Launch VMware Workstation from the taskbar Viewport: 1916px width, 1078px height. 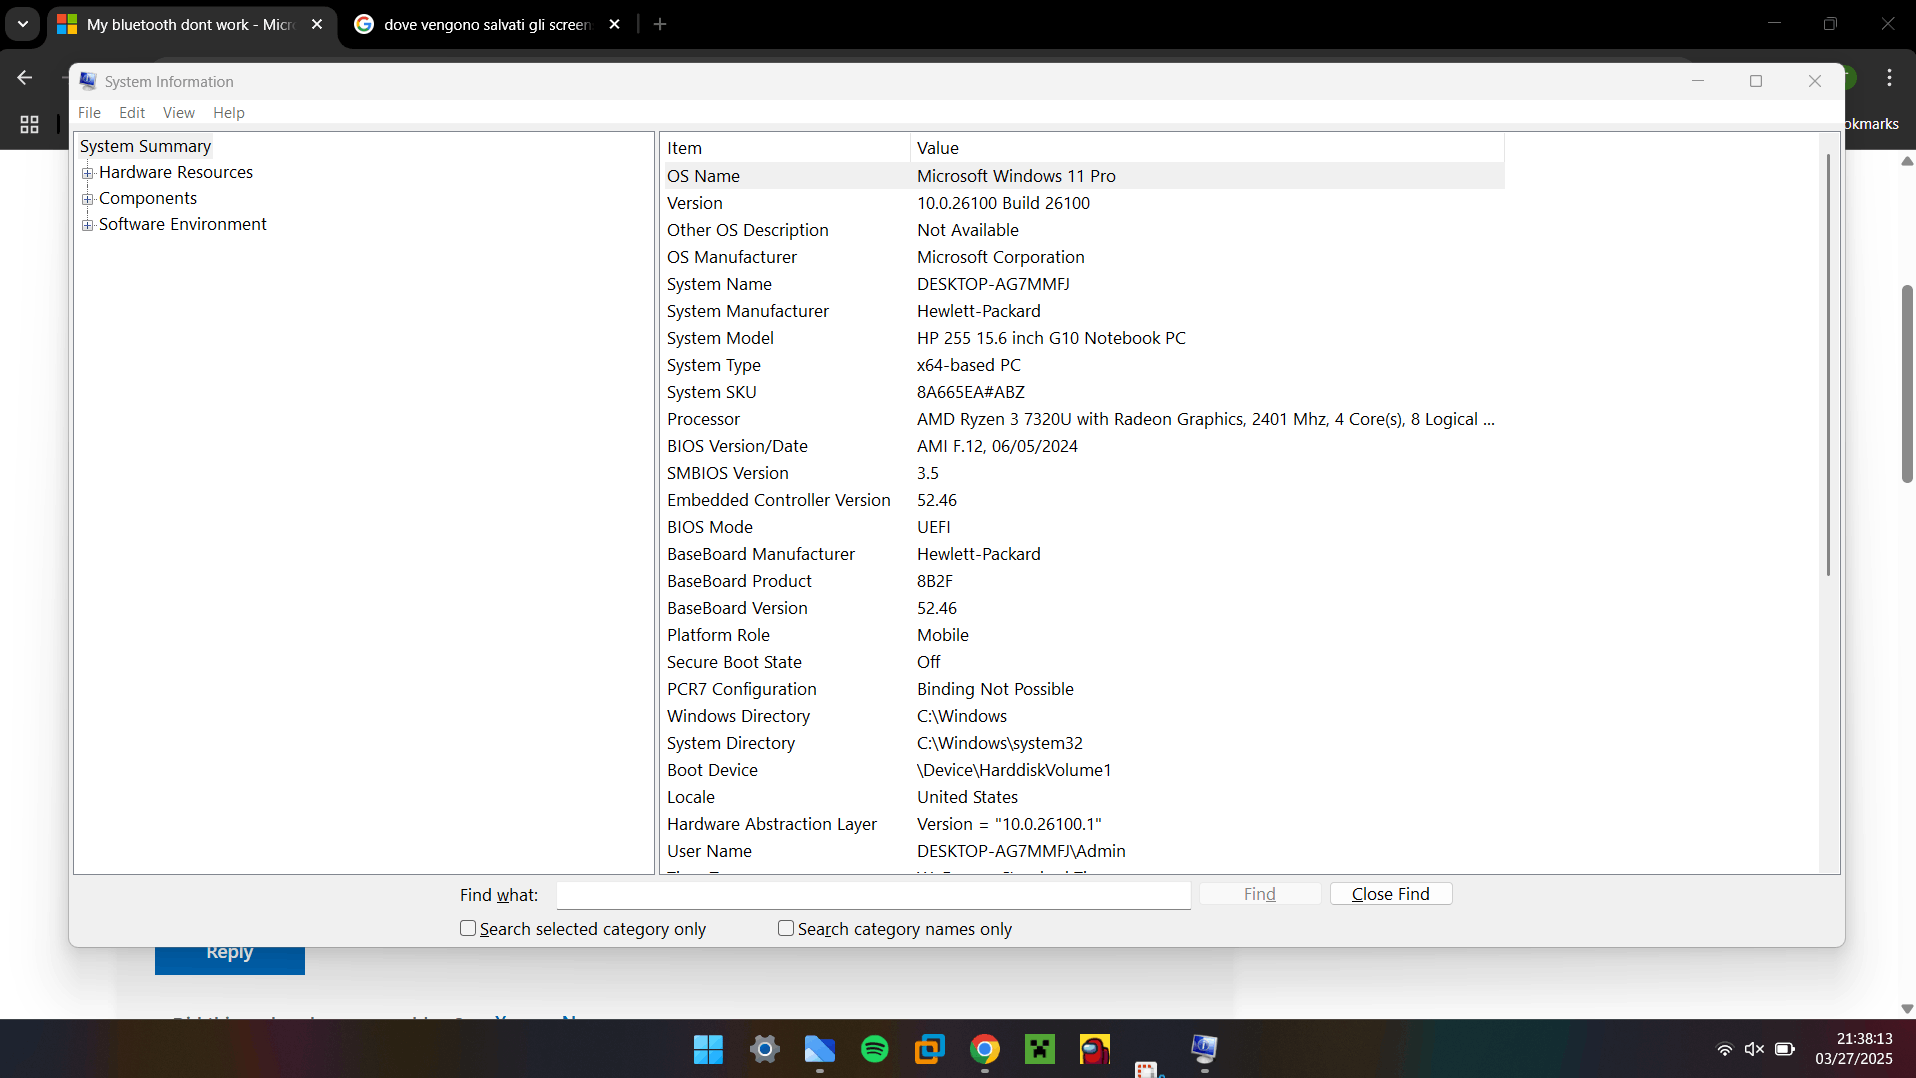(x=929, y=1049)
